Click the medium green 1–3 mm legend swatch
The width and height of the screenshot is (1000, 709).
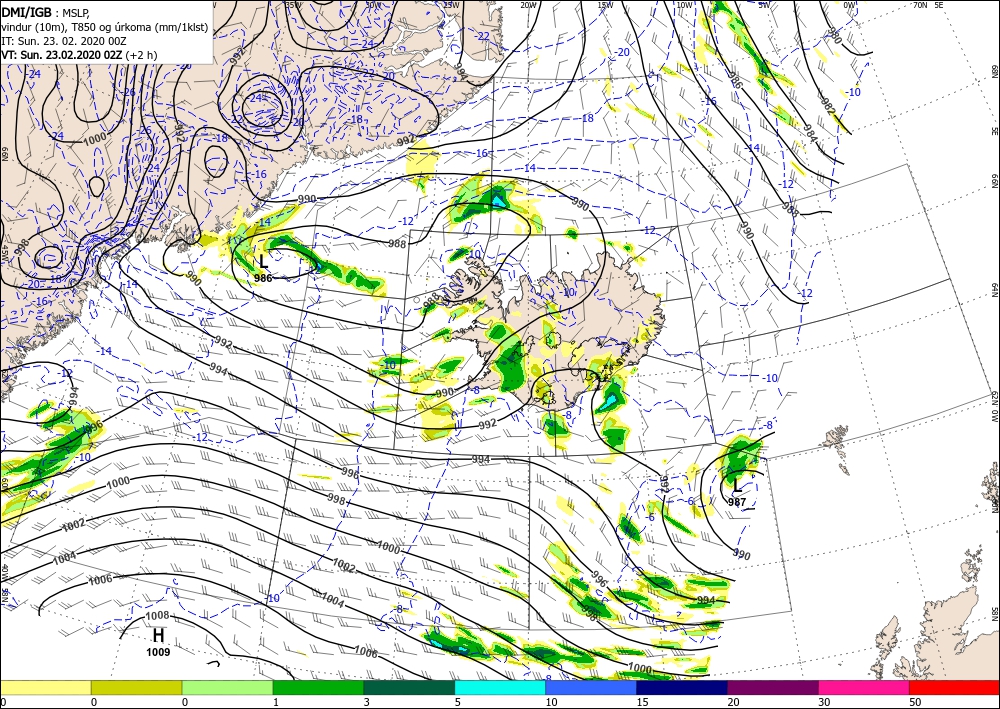(318, 687)
